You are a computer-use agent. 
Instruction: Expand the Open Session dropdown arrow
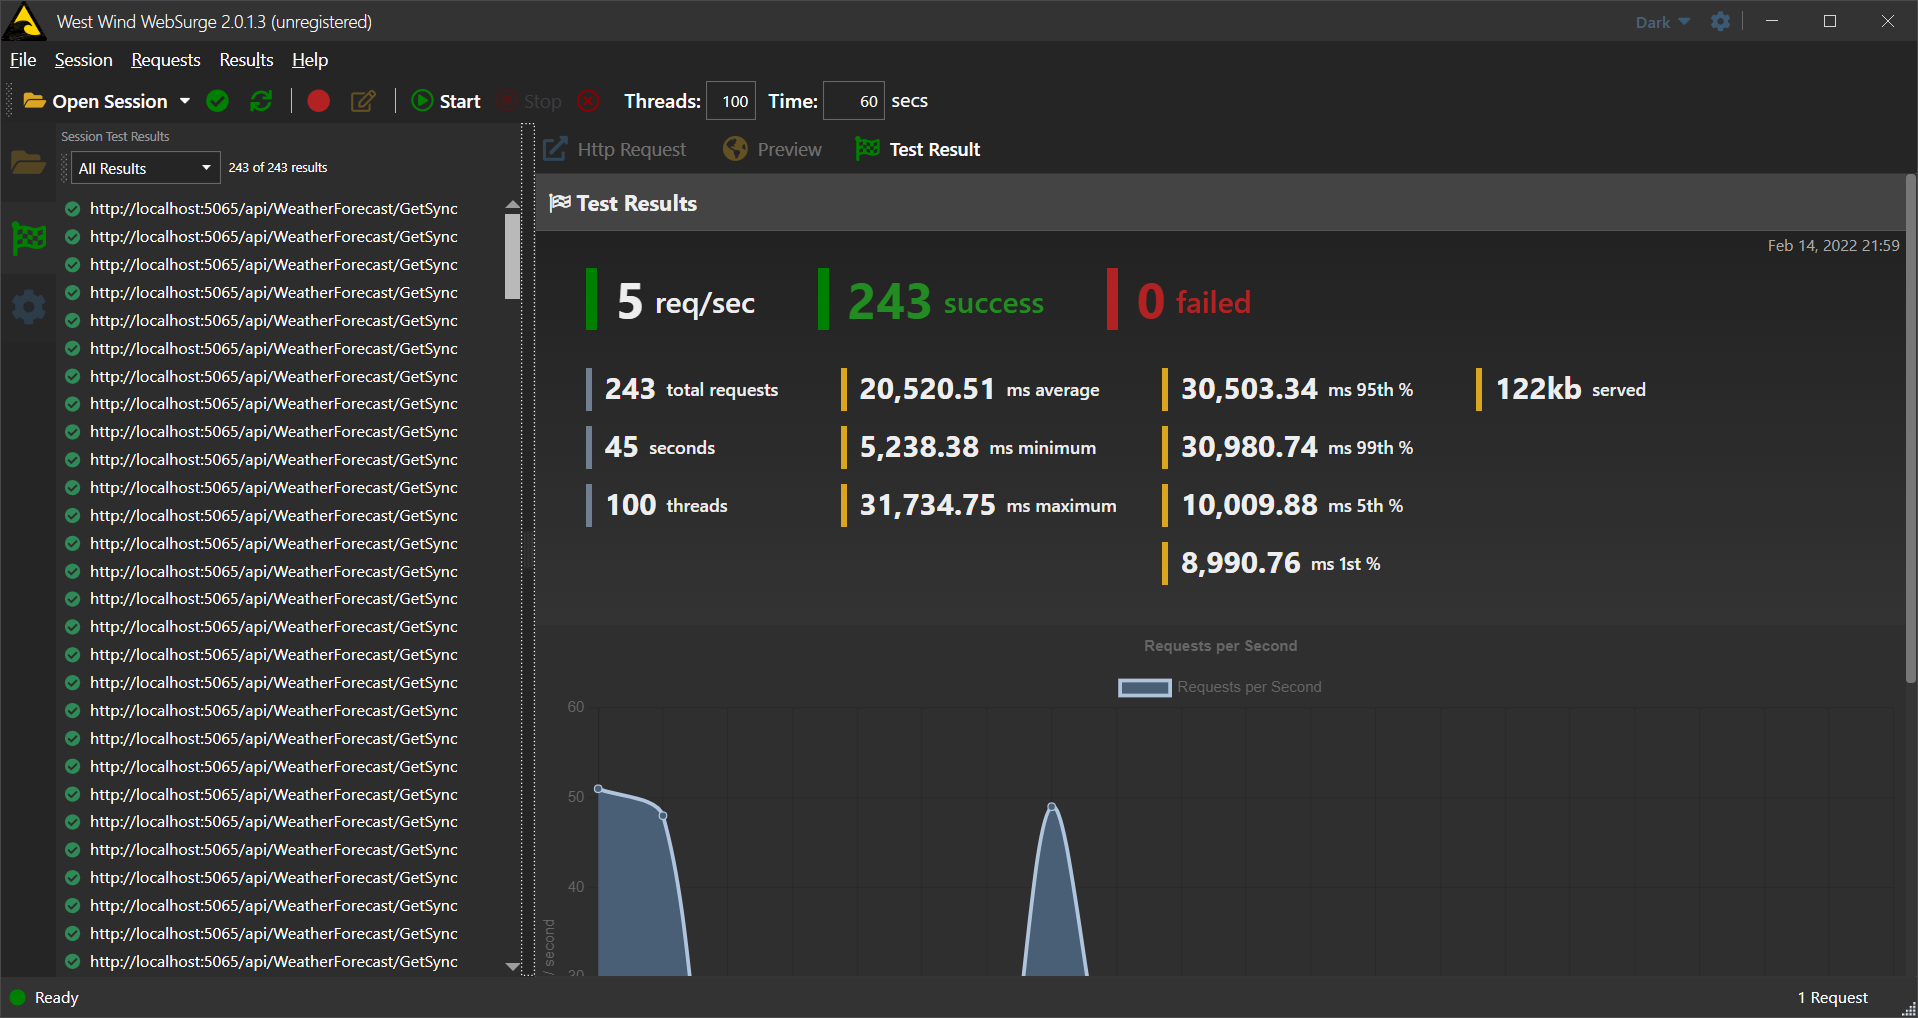click(185, 101)
